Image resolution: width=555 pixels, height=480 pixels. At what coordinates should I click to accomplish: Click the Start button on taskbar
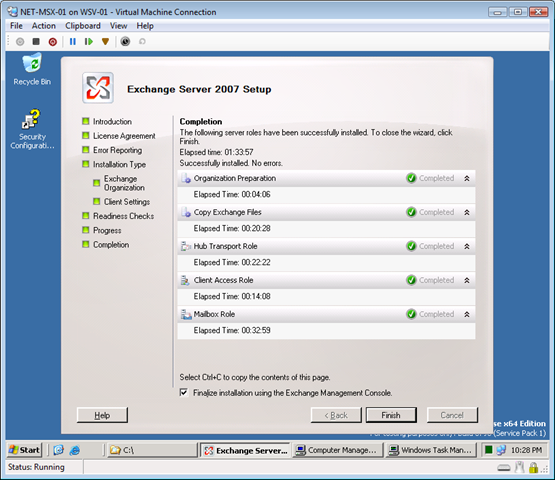coord(24,450)
